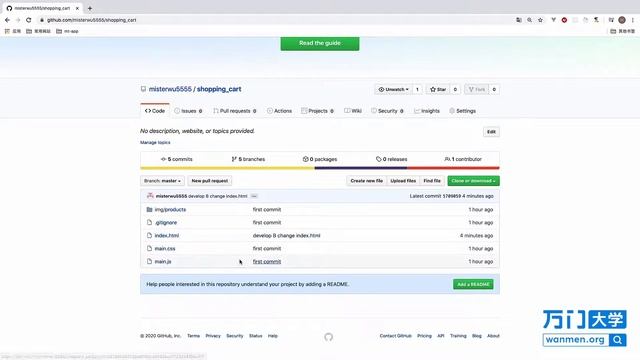Image resolution: width=640 pixels, height=360 pixels.
Task: Open a new browser tab
Action: tap(90, 8)
